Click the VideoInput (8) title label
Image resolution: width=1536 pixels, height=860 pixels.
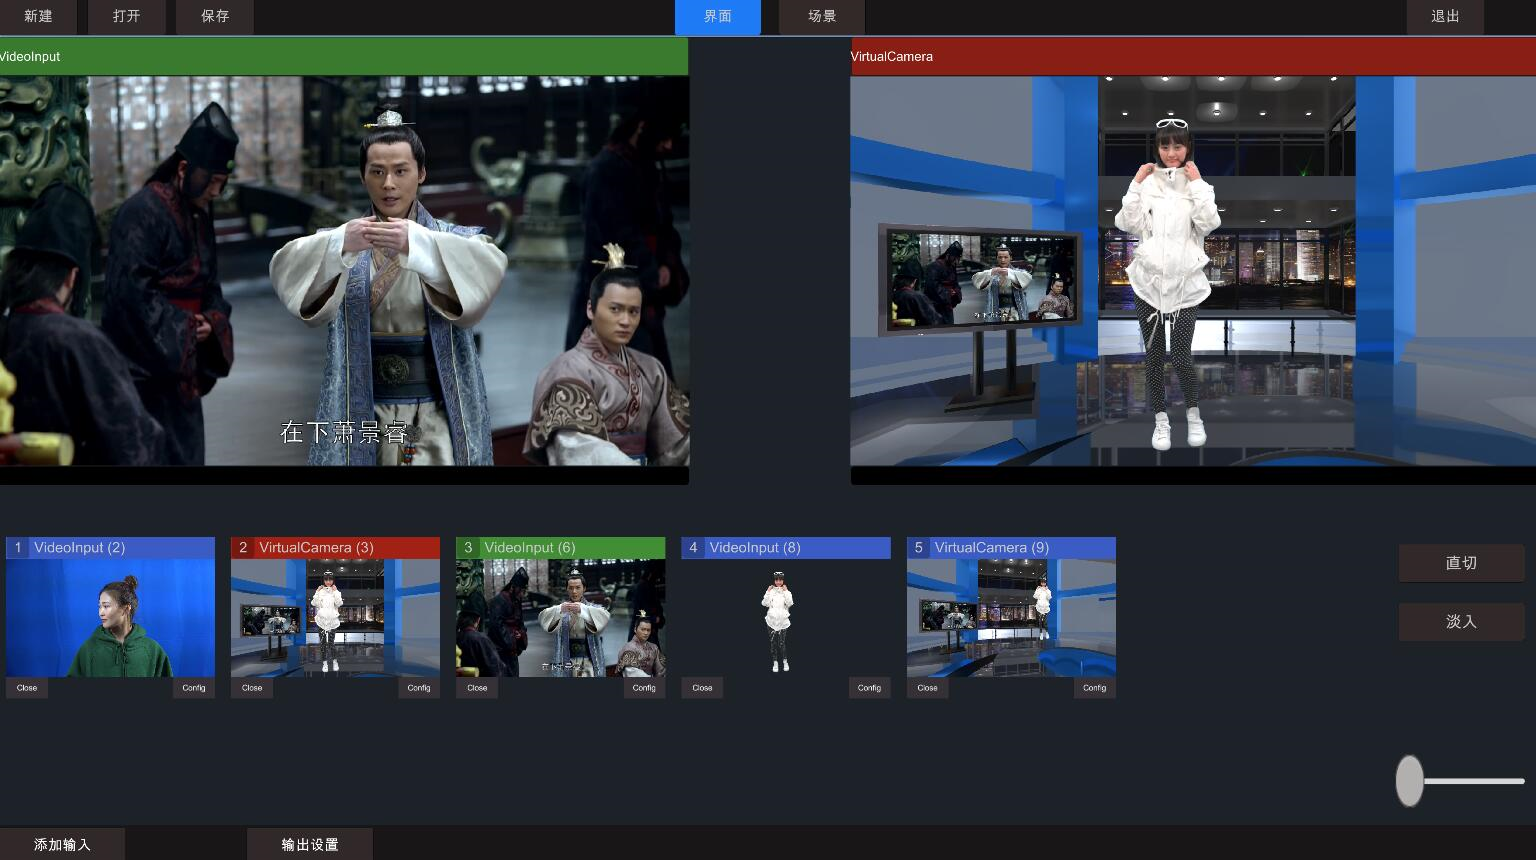tap(755, 548)
